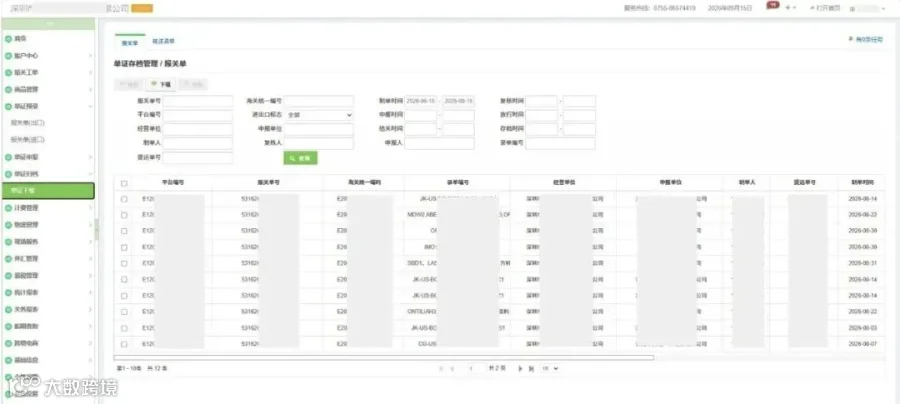
Task: Click the green icon beside 统计报表
Action: point(8,293)
